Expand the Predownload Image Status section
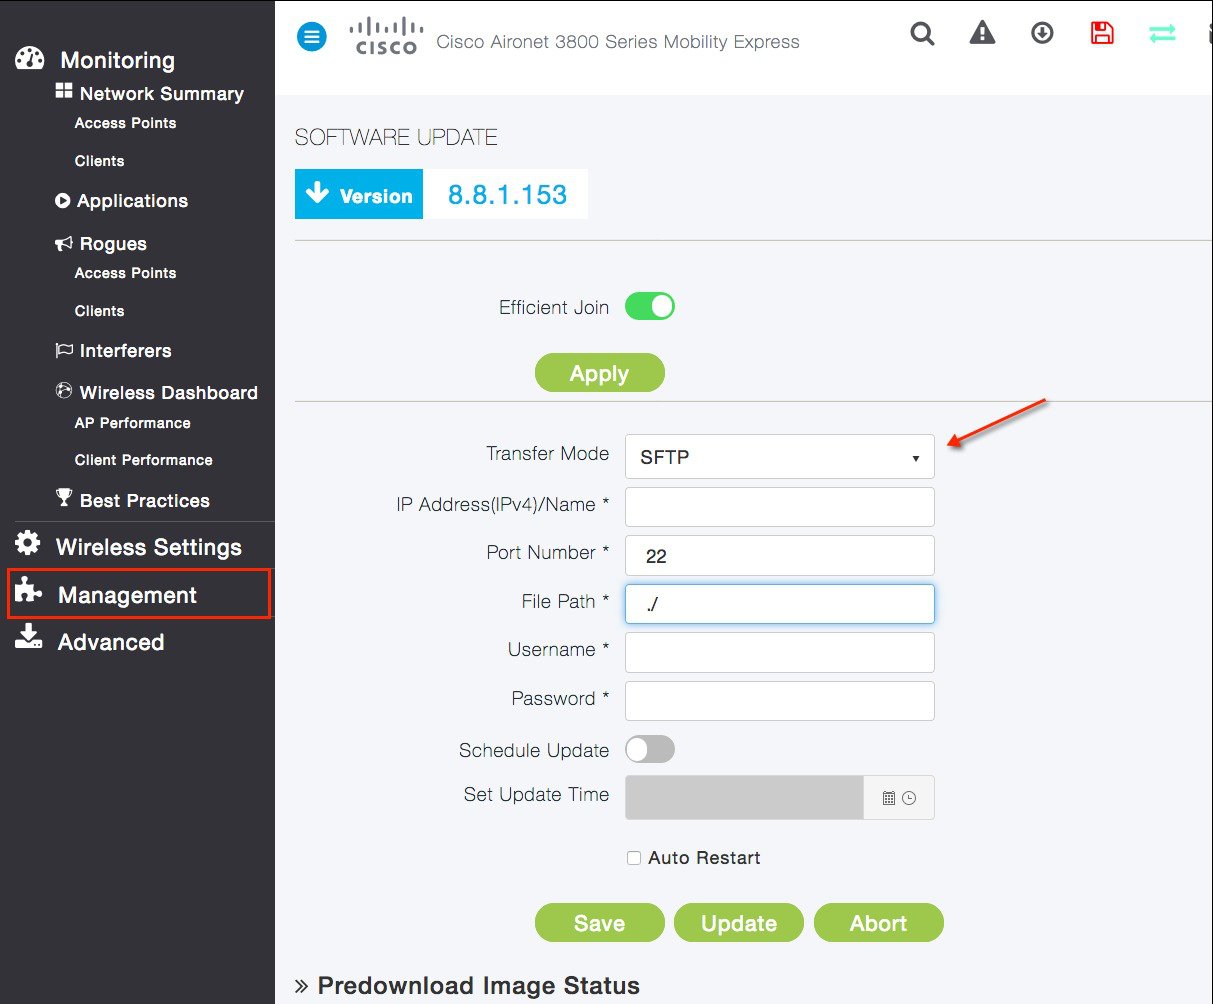The width and height of the screenshot is (1213, 1004). (467, 985)
